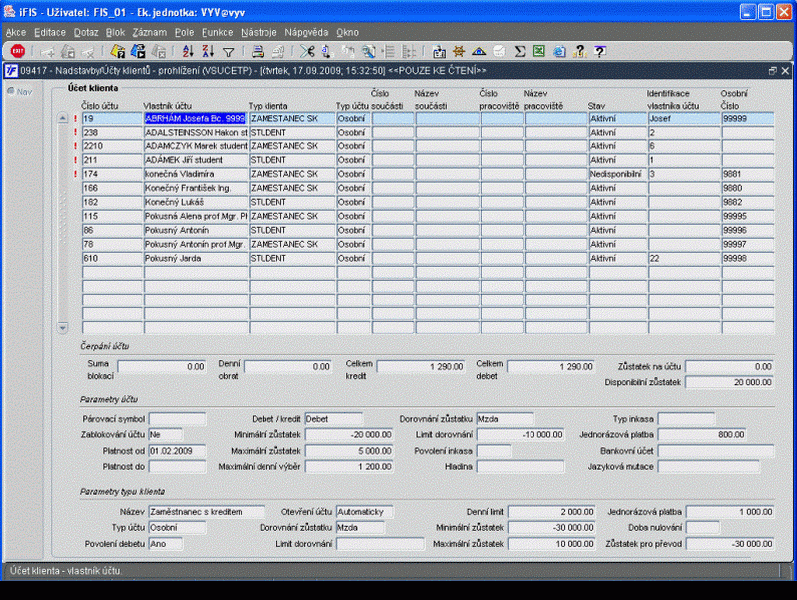The width and height of the screenshot is (797, 600).
Task: Click the funnel filter icon
Action: [228, 51]
